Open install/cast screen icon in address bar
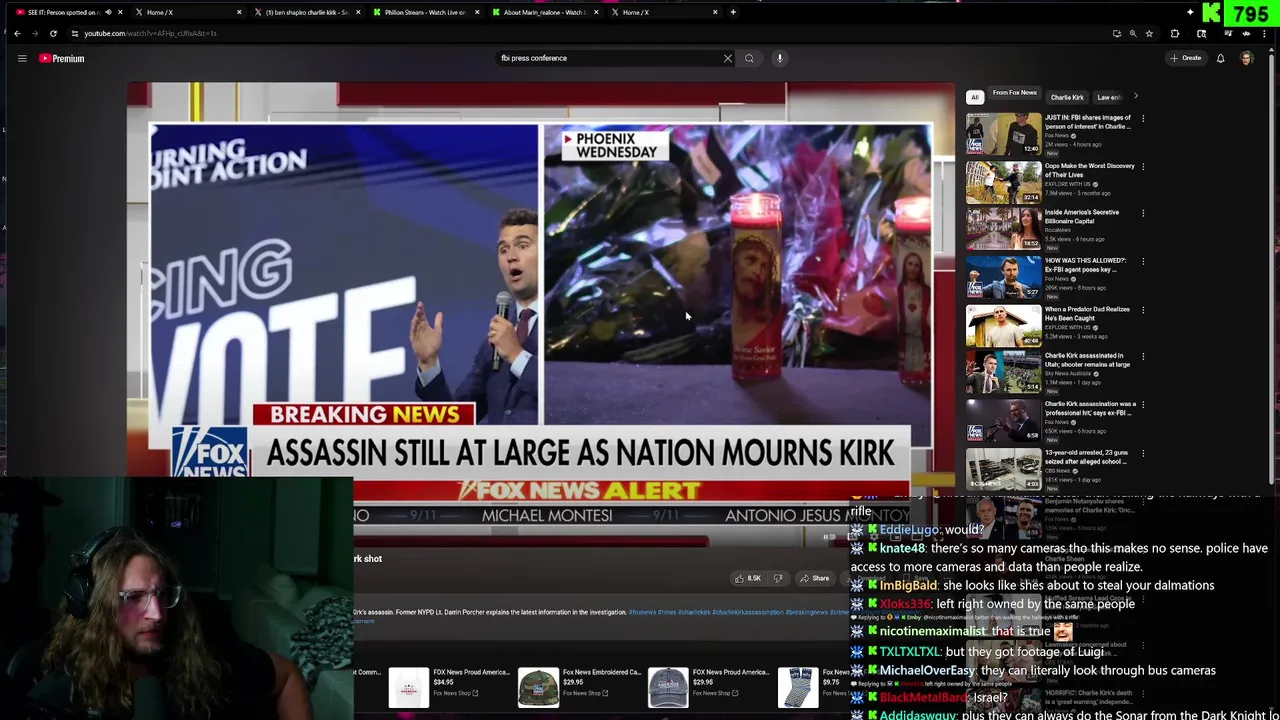Viewport: 1280px width, 720px height. click(1117, 33)
